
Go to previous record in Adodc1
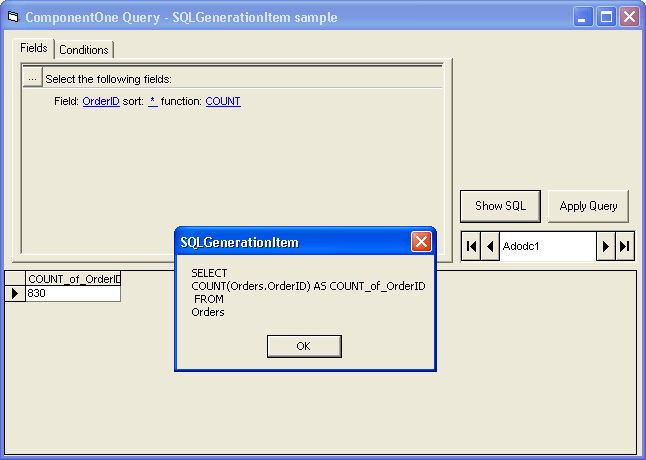tap(490, 246)
